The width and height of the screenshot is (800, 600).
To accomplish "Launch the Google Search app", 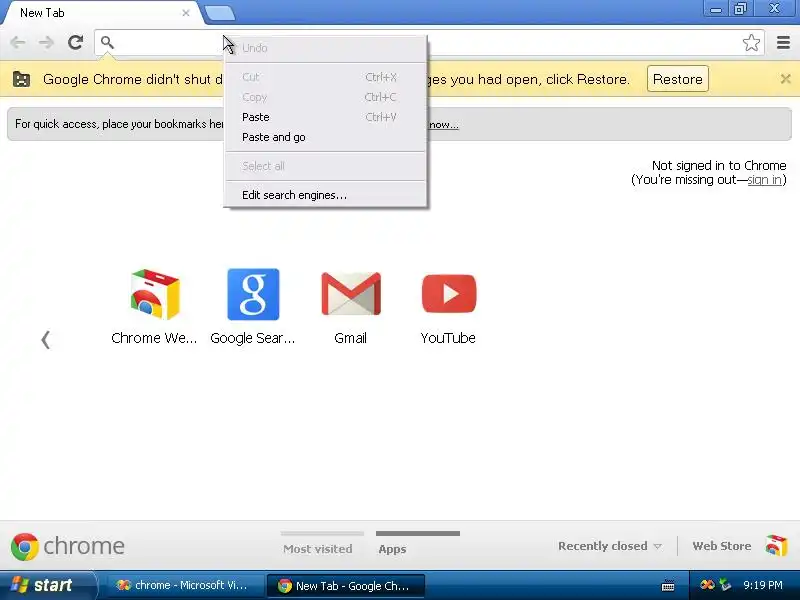I will [253, 306].
